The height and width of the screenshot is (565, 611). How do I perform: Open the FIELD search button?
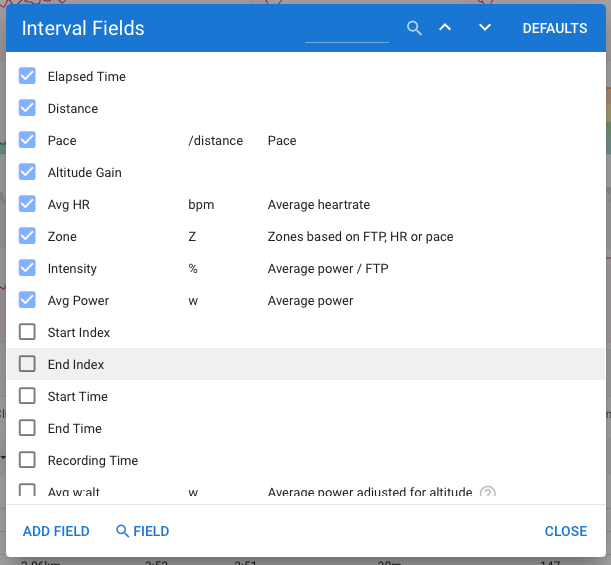142,531
